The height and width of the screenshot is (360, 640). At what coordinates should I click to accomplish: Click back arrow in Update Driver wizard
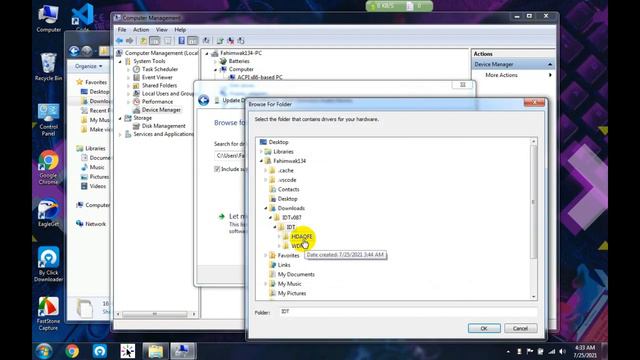(x=203, y=100)
